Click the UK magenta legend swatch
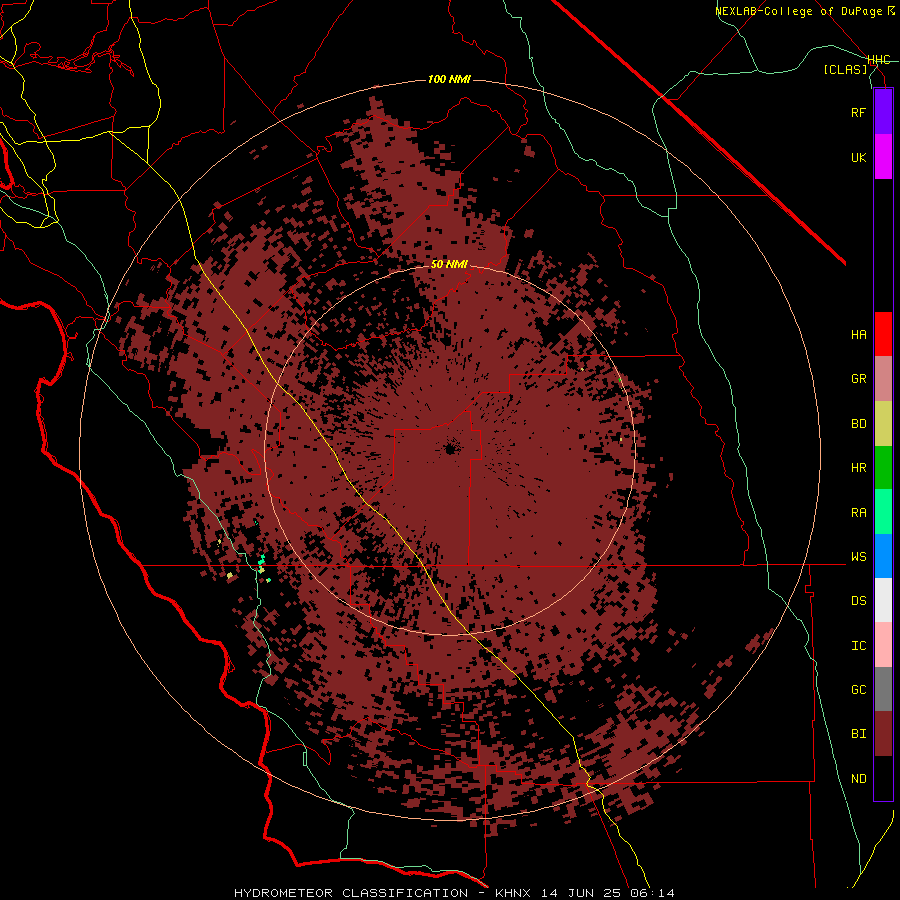Screen dimensions: 900x900 point(883,157)
